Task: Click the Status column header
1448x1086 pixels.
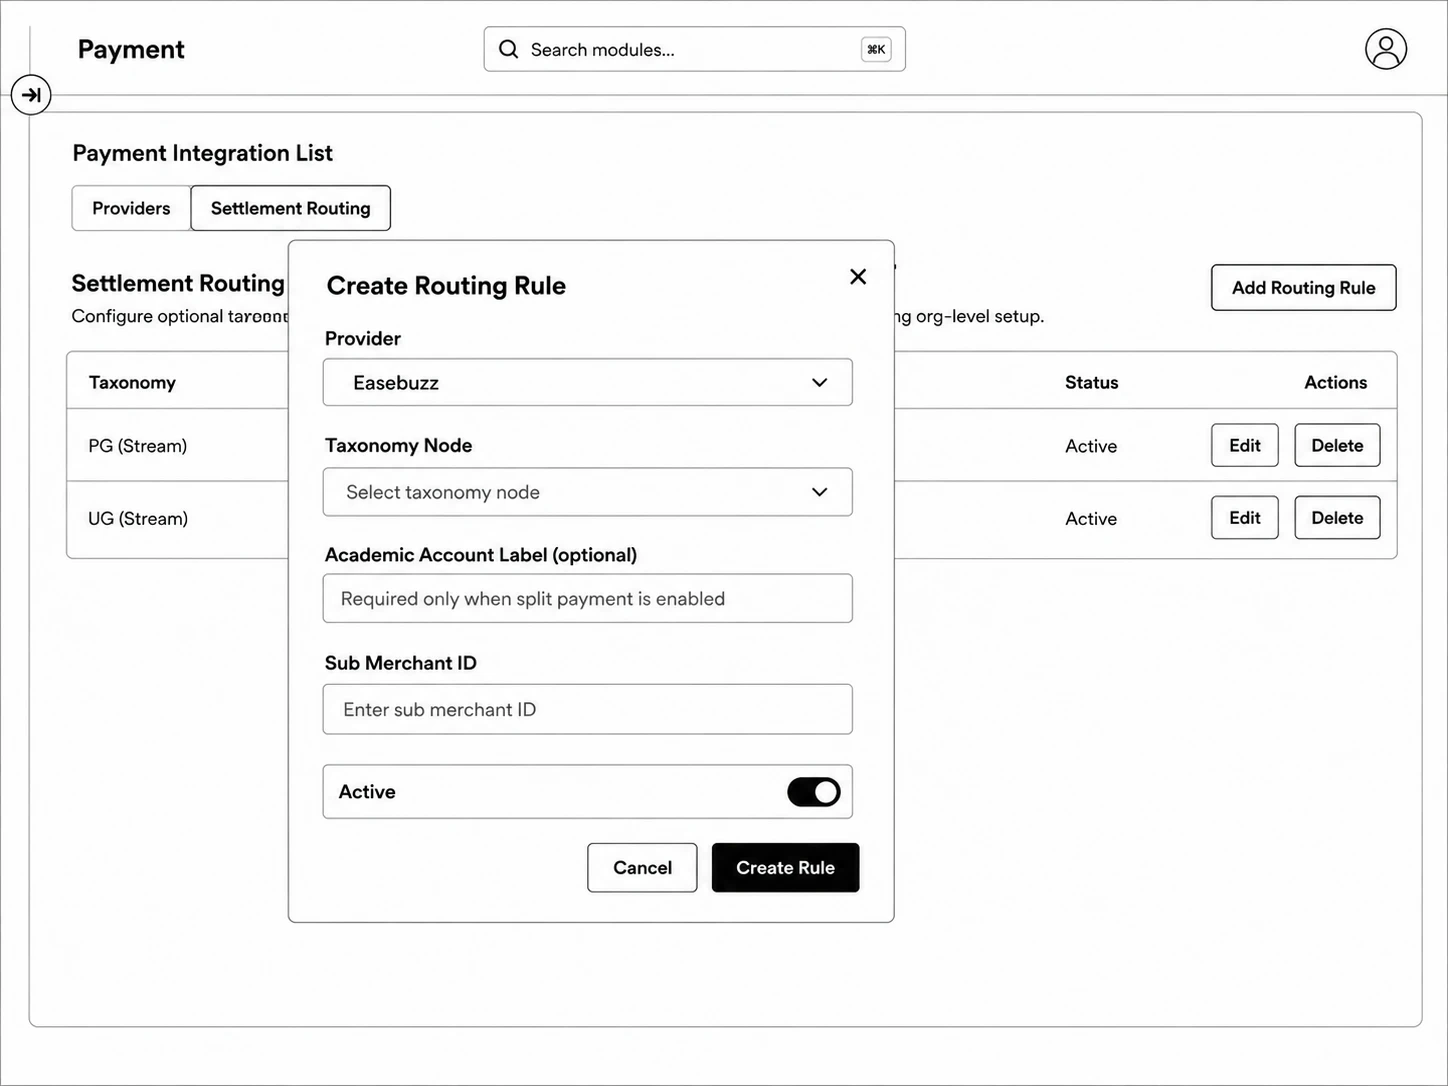Action: coord(1092,383)
